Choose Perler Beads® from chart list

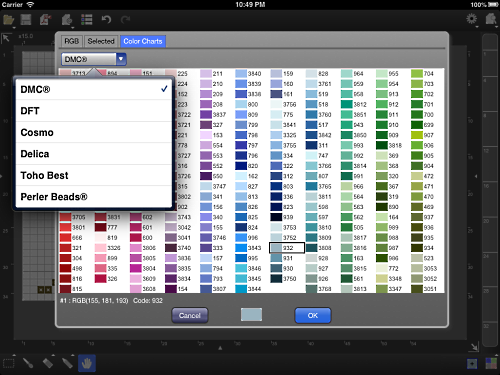94,197
